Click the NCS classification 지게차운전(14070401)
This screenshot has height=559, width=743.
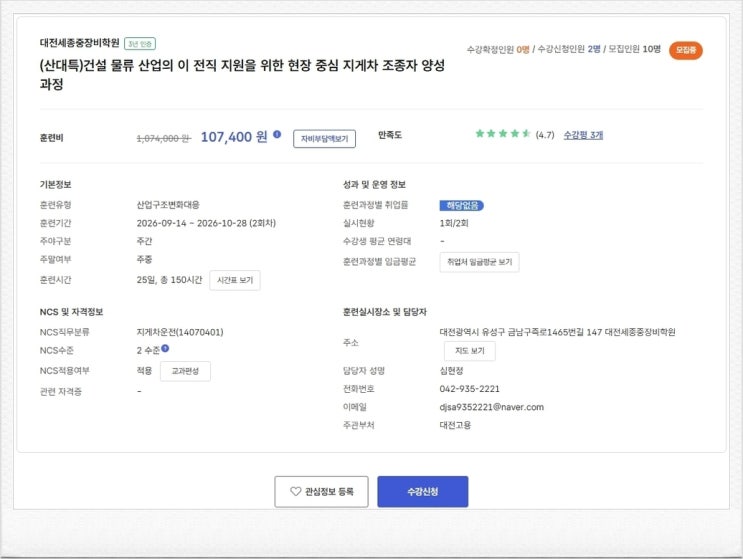tap(180, 332)
